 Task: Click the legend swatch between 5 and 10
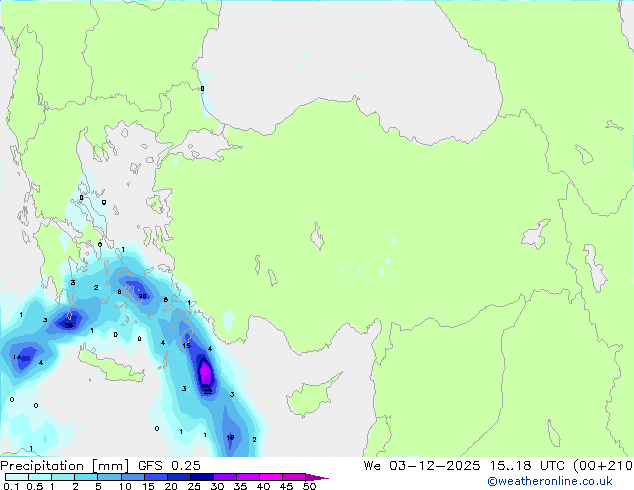click(109, 477)
